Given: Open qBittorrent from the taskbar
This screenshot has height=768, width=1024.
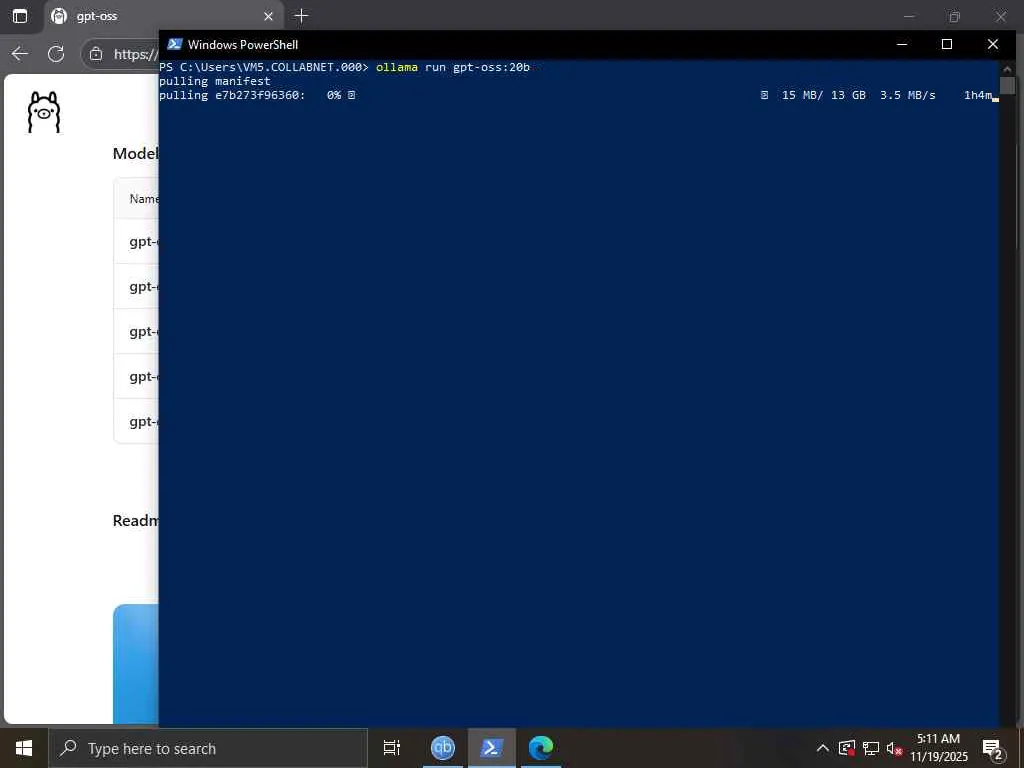Looking at the screenshot, I should [x=443, y=748].
